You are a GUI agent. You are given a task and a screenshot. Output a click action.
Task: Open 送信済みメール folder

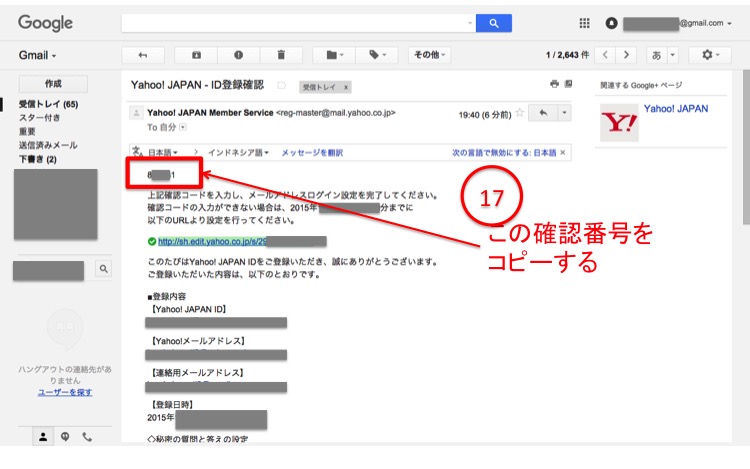click(48, 145)
